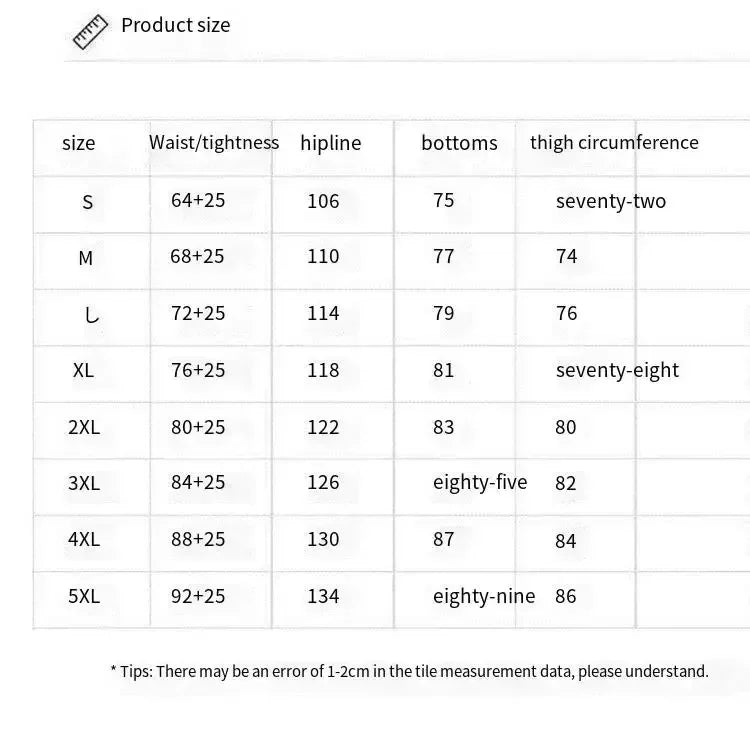Screen dimensions: 750x738
Task: Select the size column header
Action: (78, 143)
